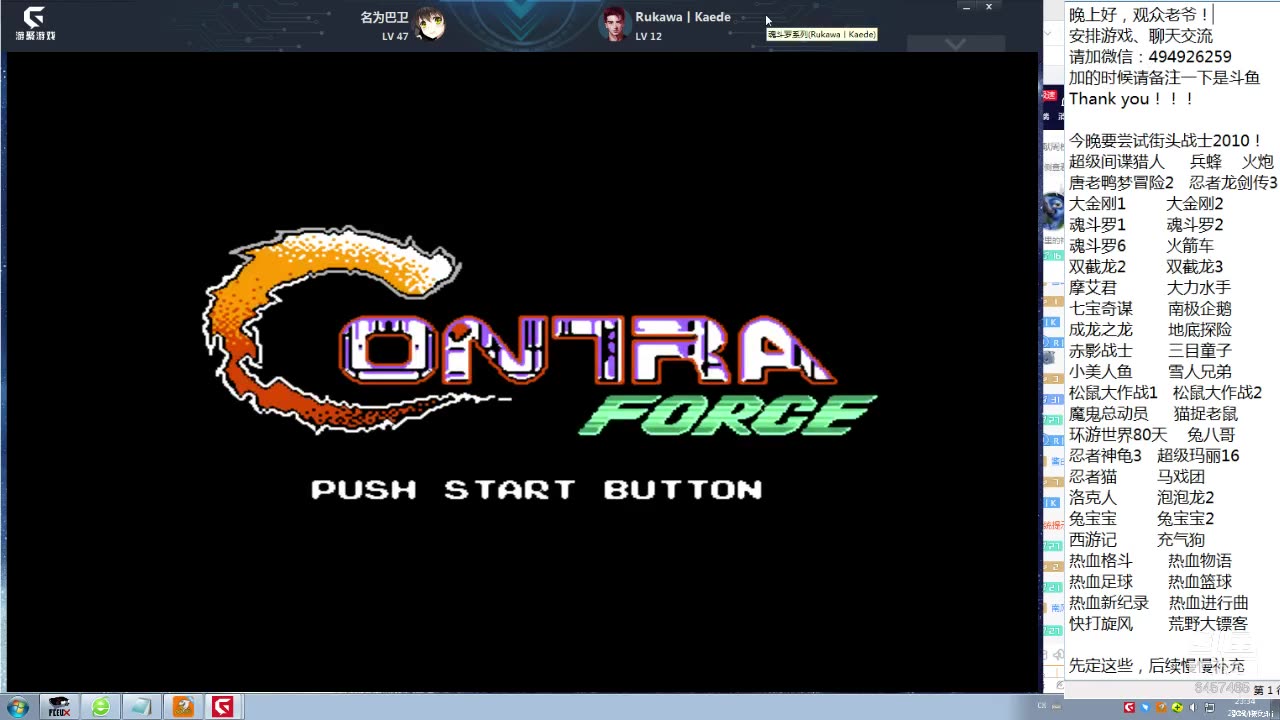Click the game entry 魔鬼总动员
1280x720 pixels.
point(1109,414)
